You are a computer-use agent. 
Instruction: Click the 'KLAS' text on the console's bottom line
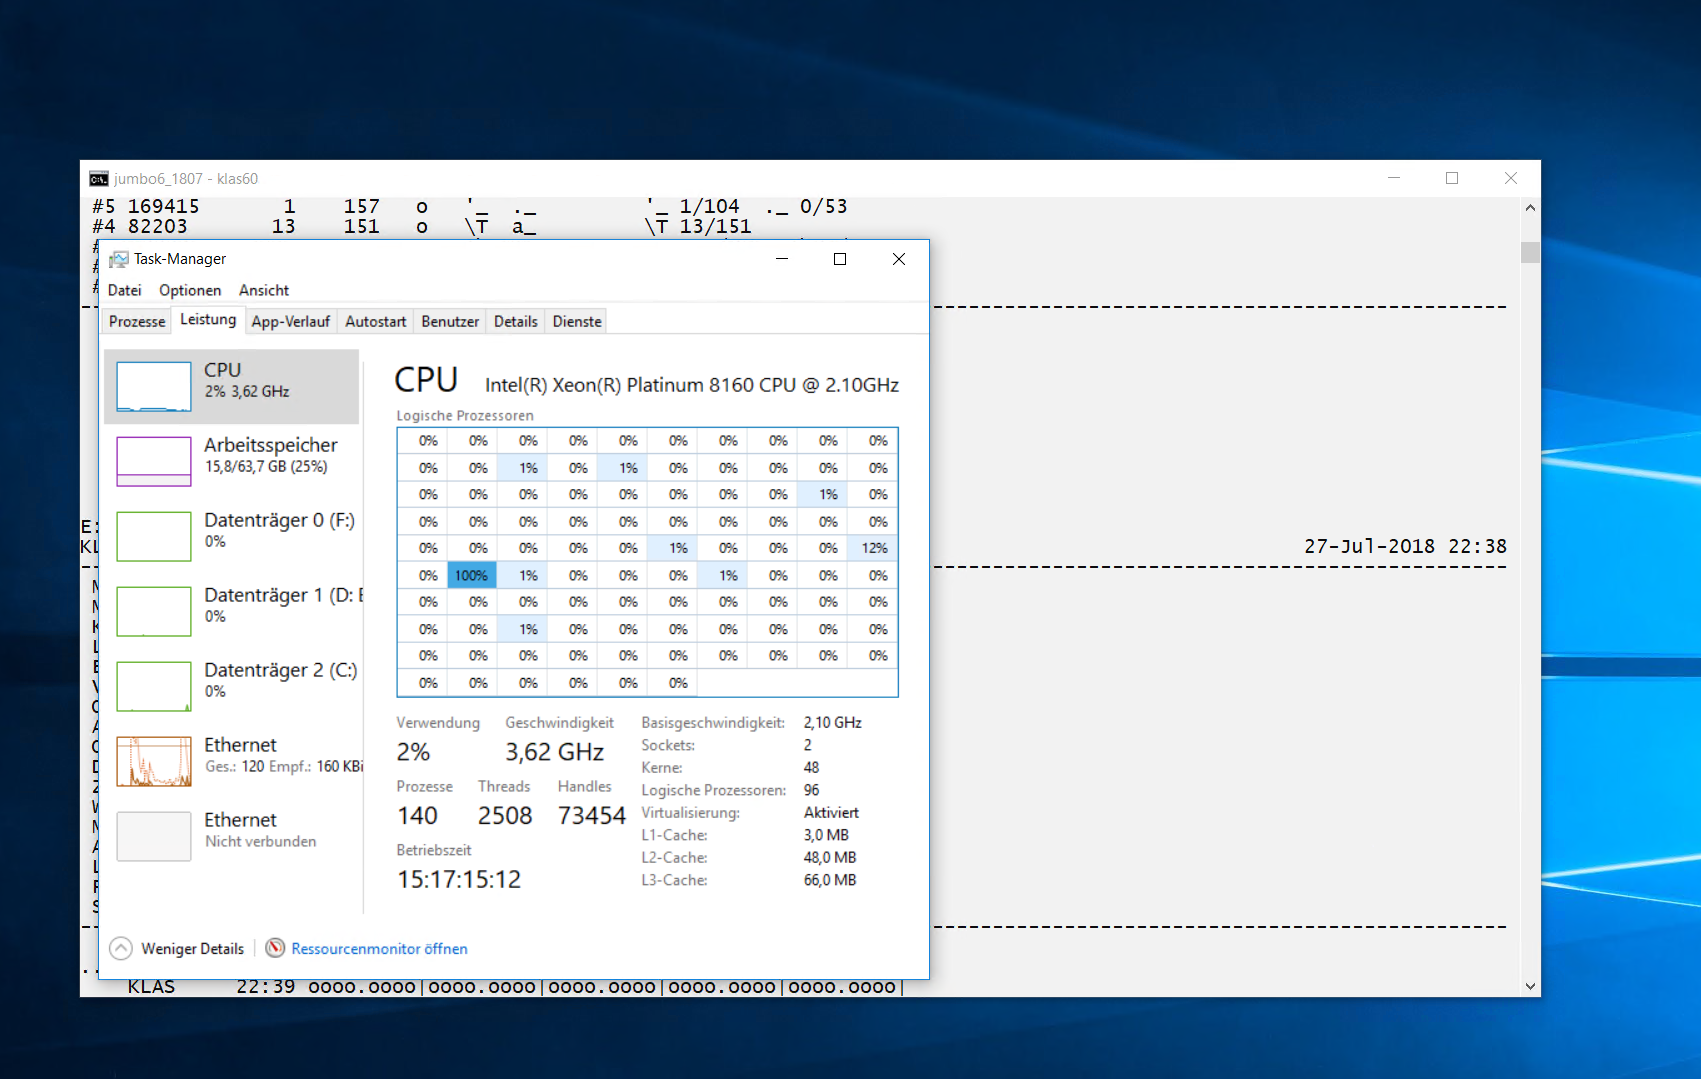click(151, 987)
